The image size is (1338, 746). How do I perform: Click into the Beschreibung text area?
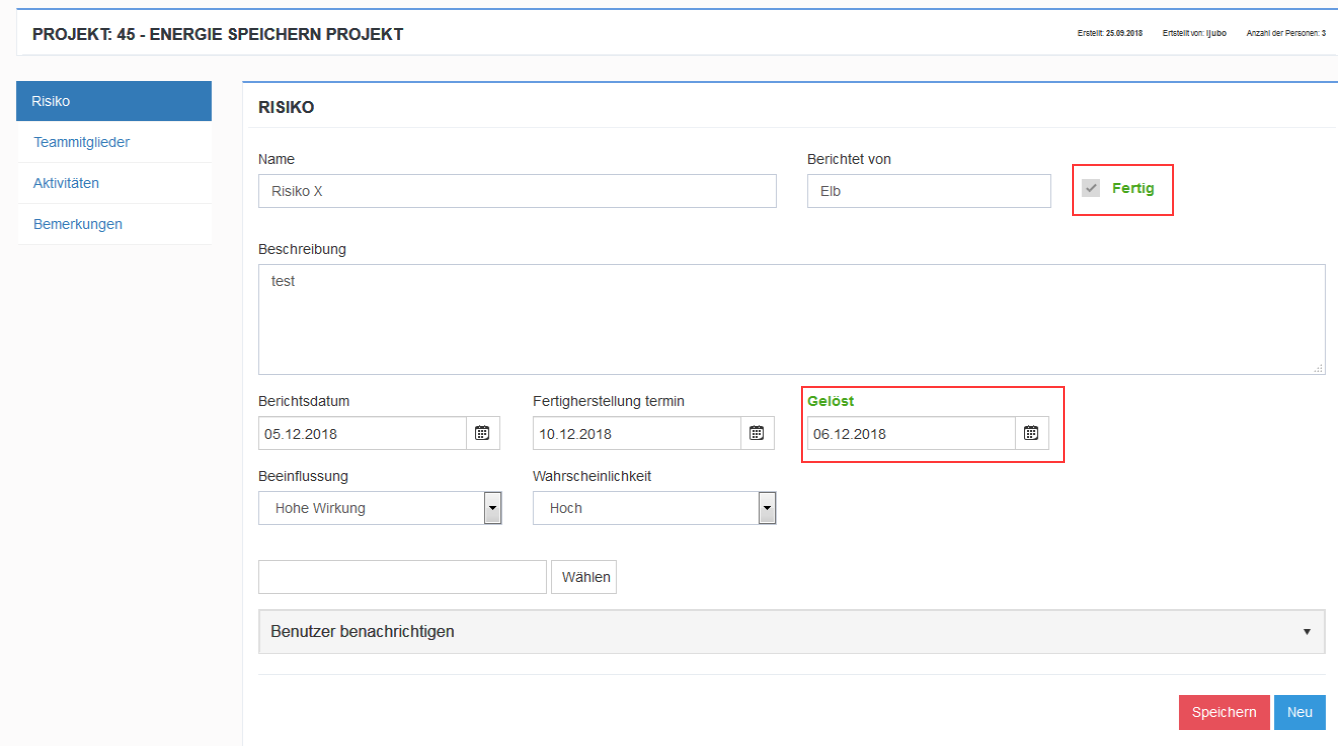792,319
